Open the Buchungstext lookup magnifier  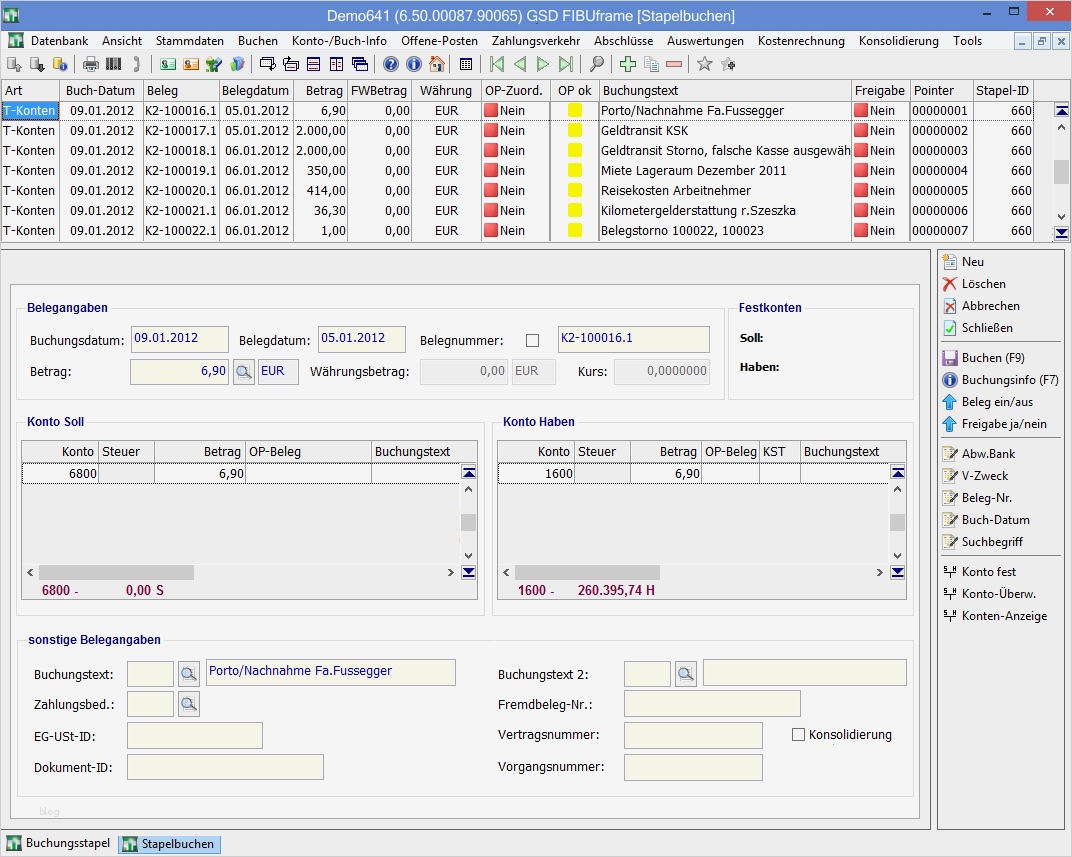point(189,673)
